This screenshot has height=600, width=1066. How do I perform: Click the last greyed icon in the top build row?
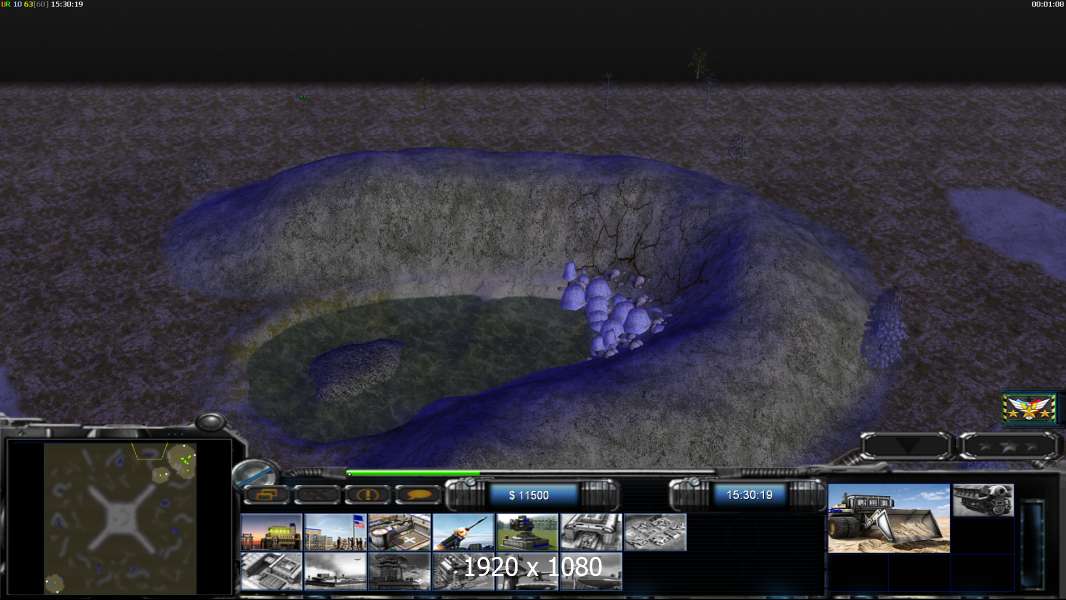click(655, 532)
